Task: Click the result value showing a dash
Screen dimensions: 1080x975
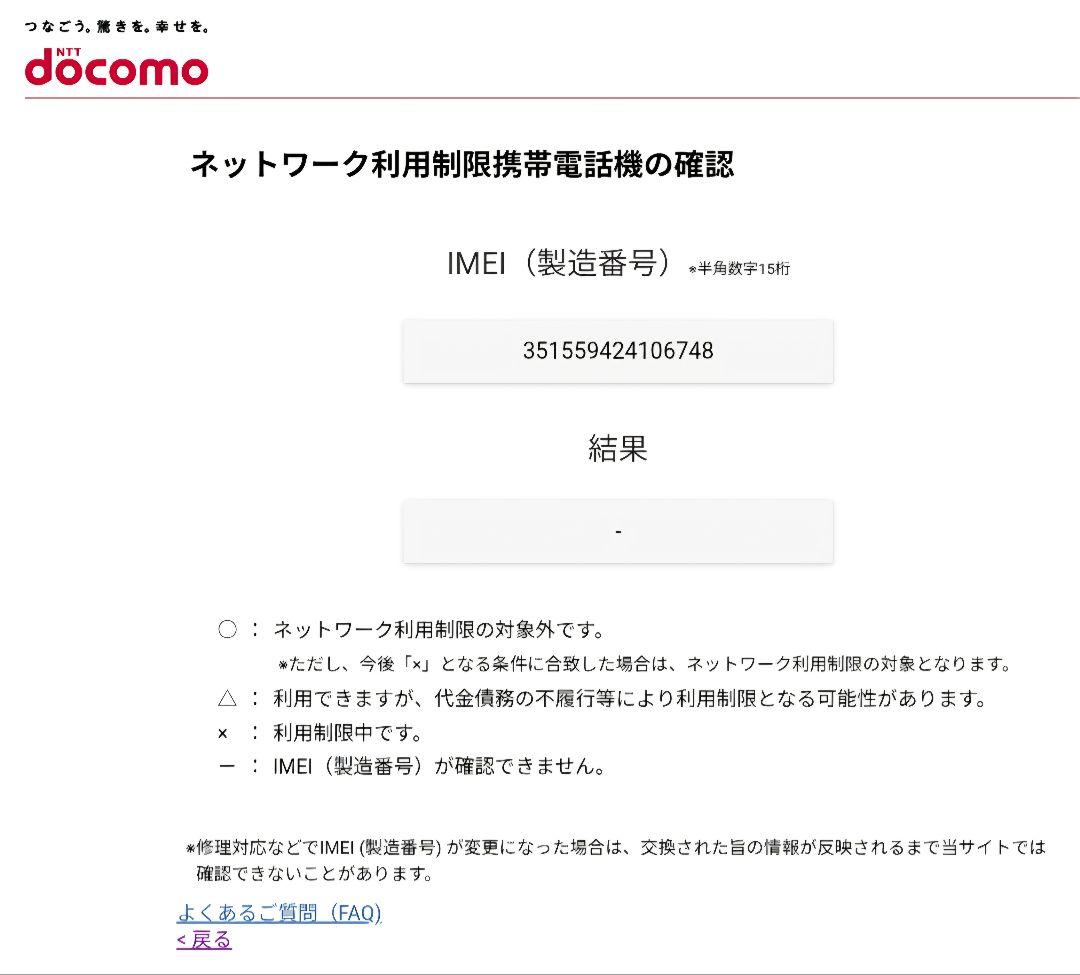Action: tap(617, 531)
